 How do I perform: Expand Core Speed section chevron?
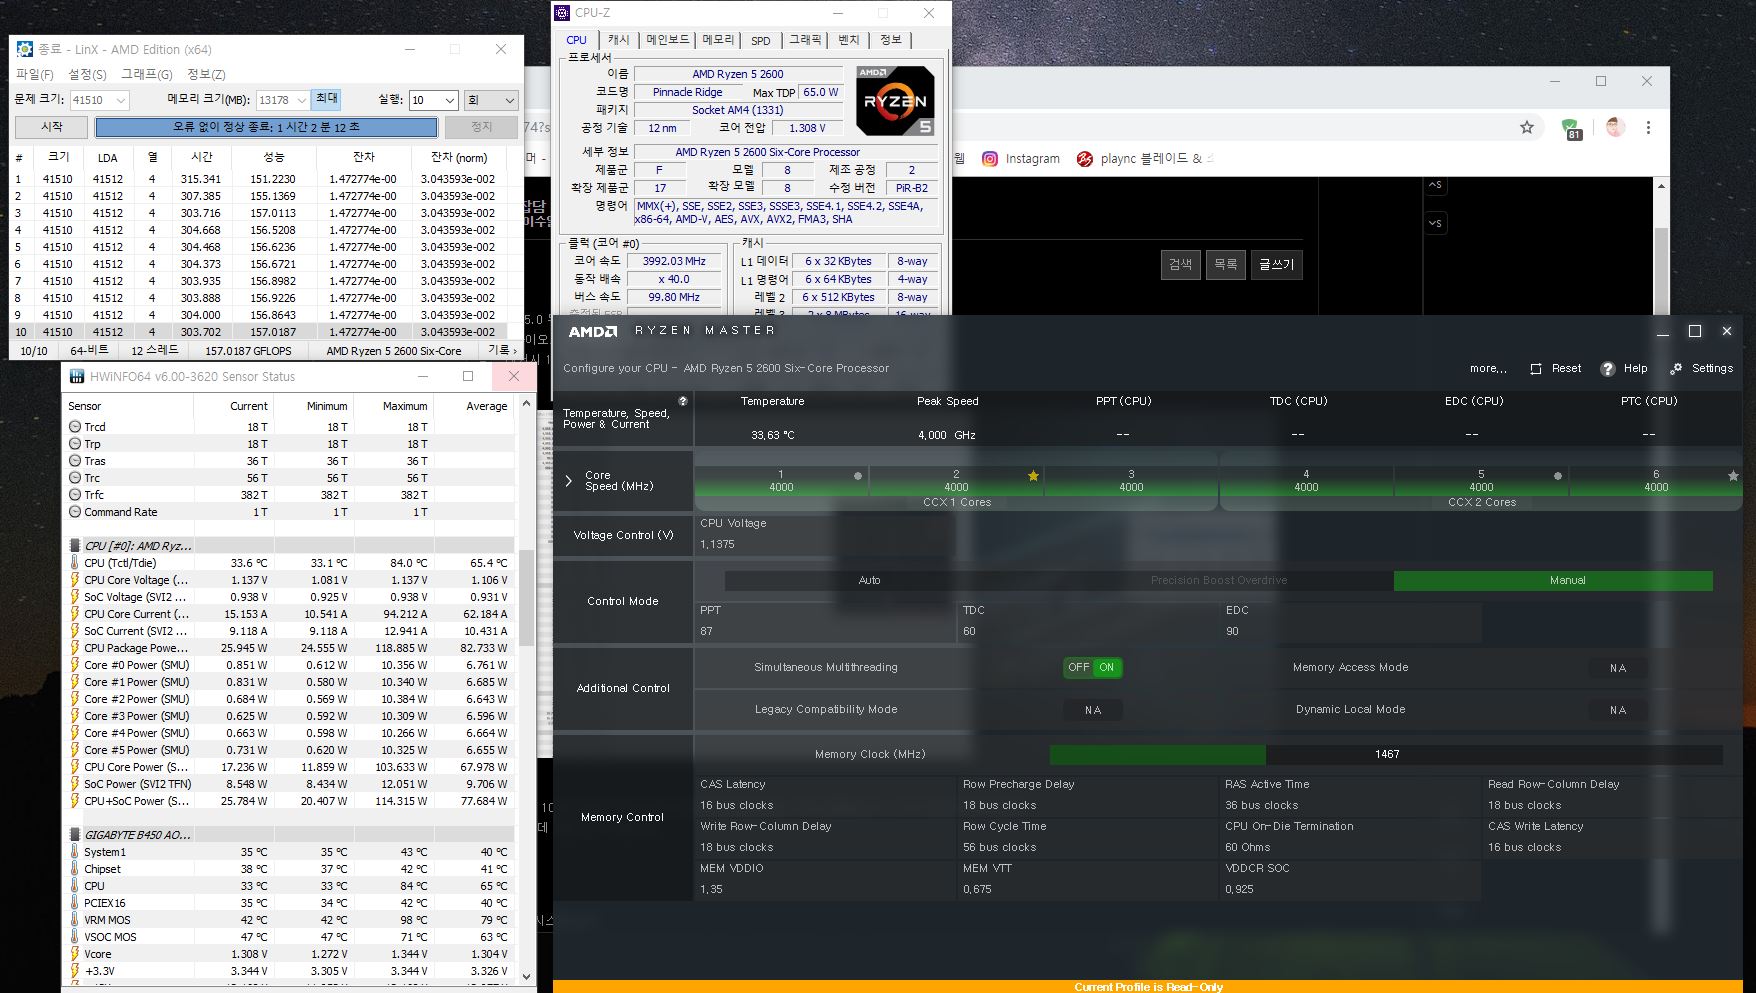point(568,481)
